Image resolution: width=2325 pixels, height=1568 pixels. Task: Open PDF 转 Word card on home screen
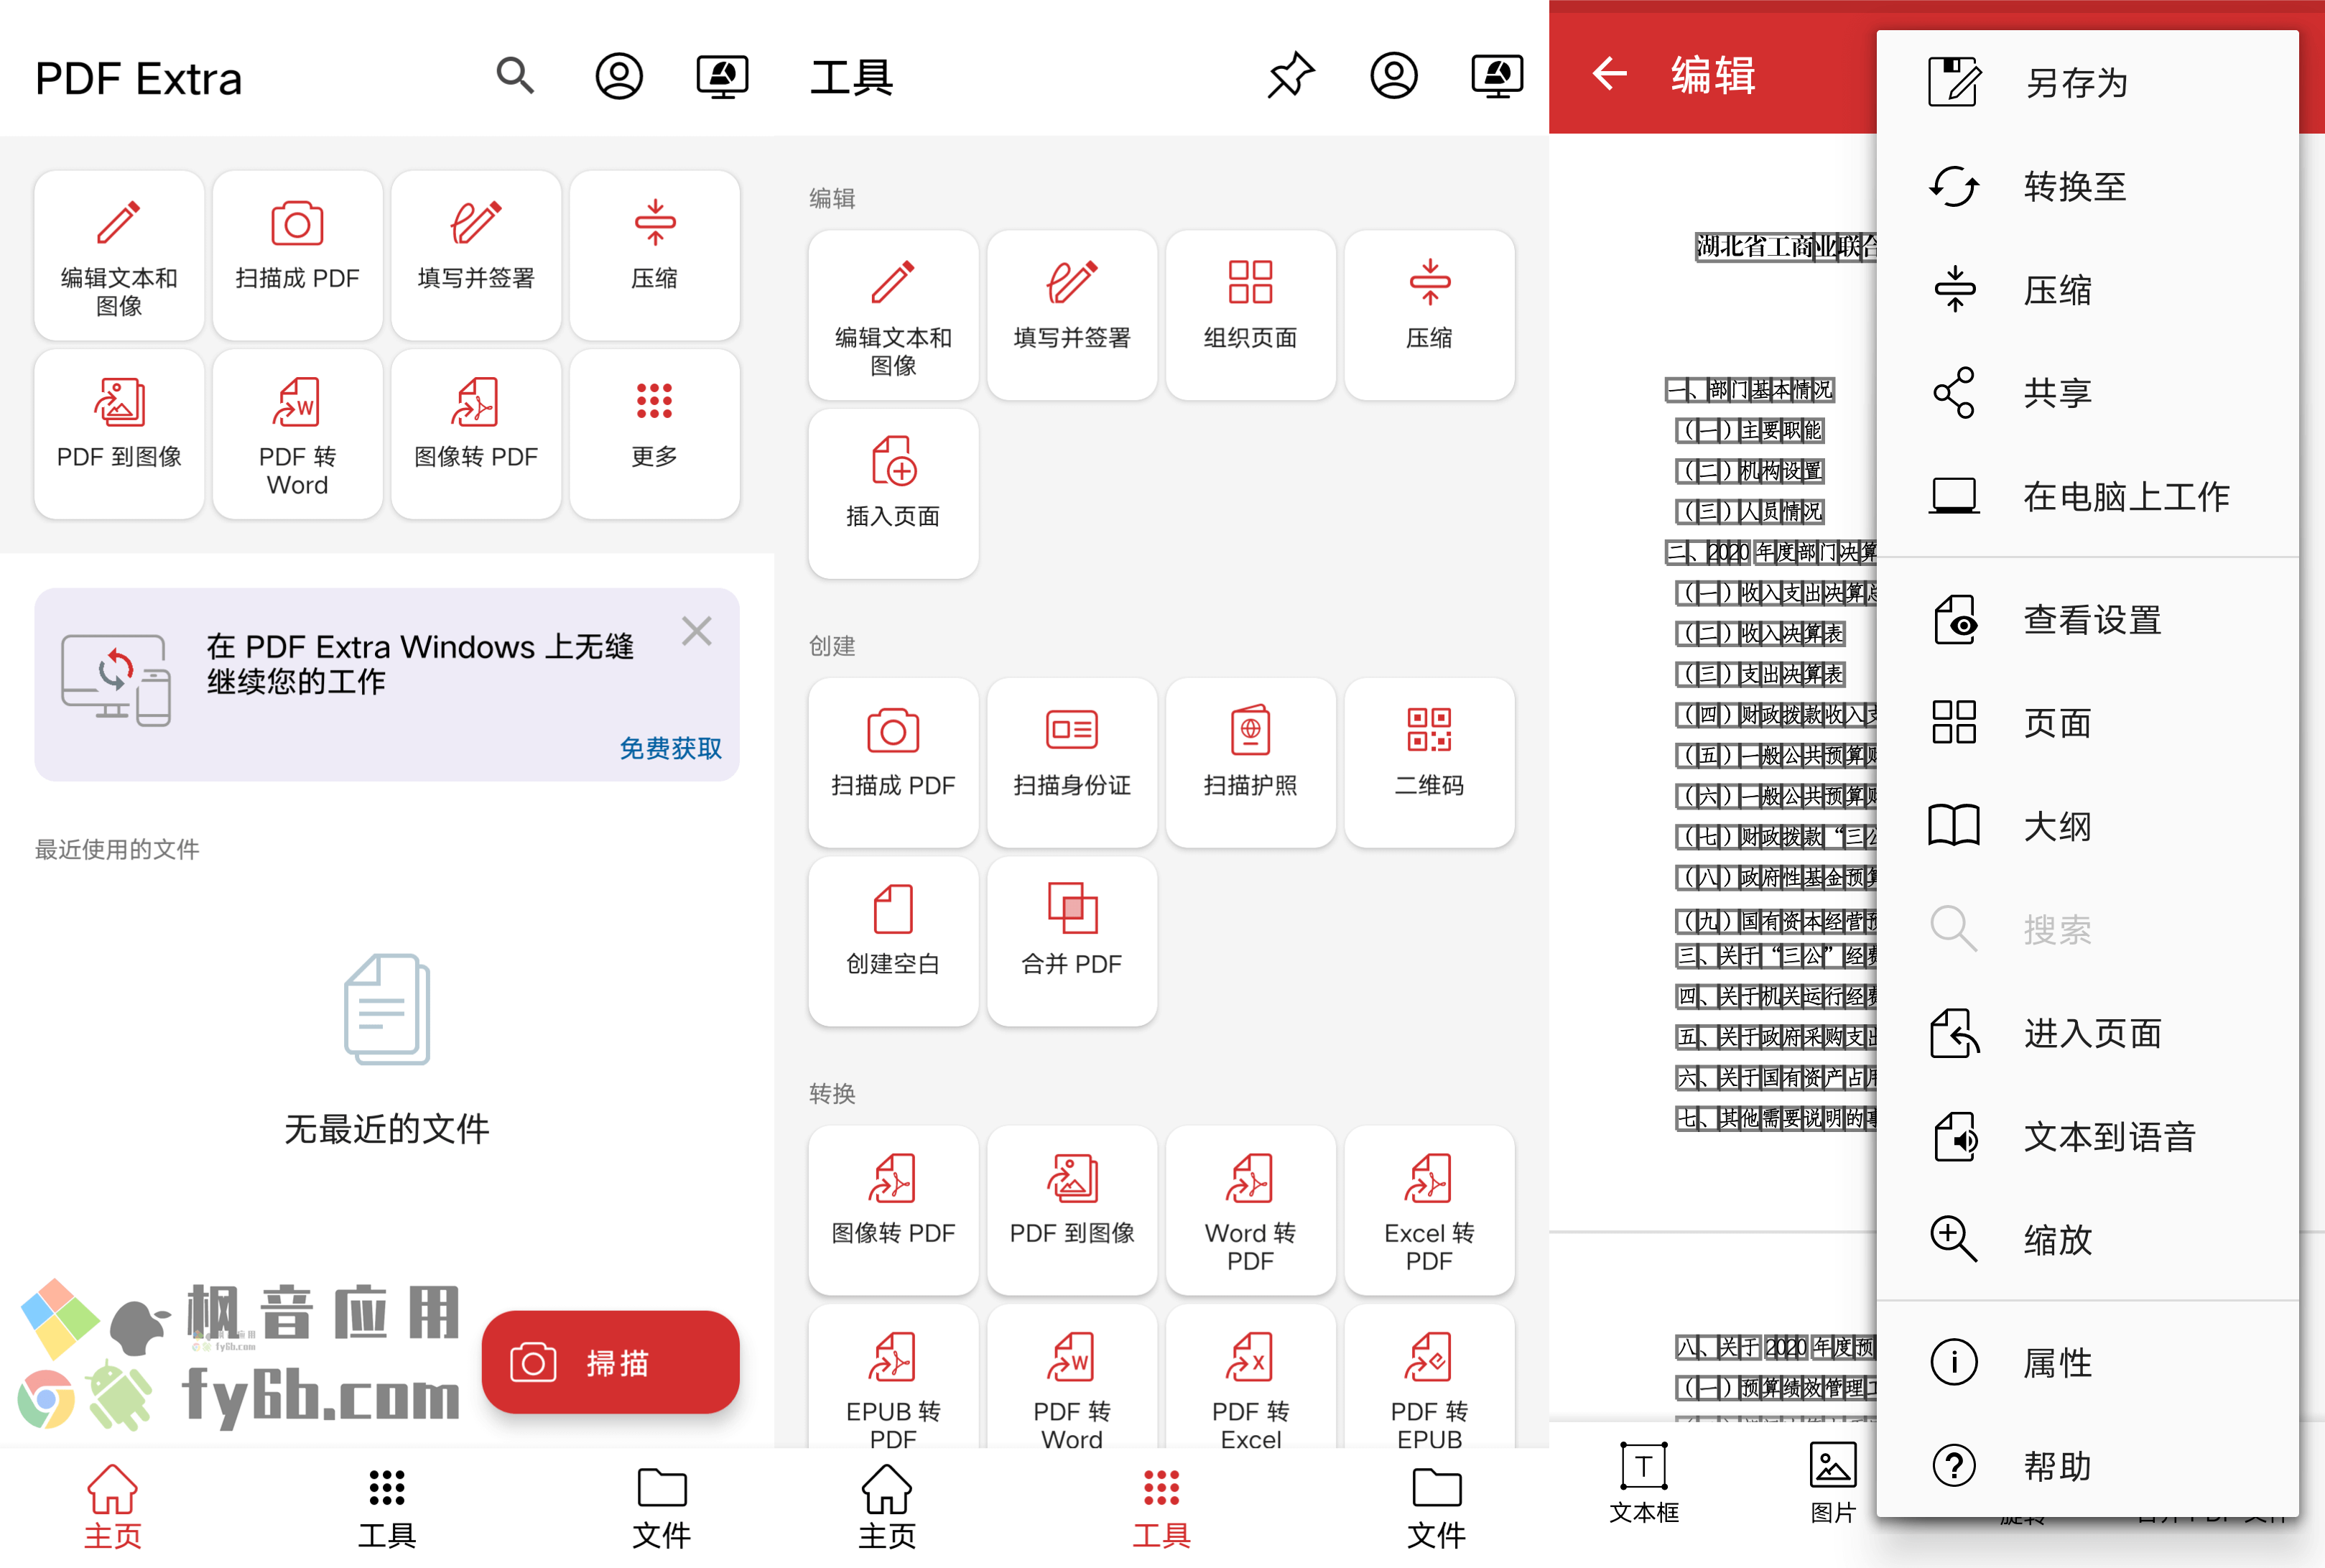click(x=298, y=434)
